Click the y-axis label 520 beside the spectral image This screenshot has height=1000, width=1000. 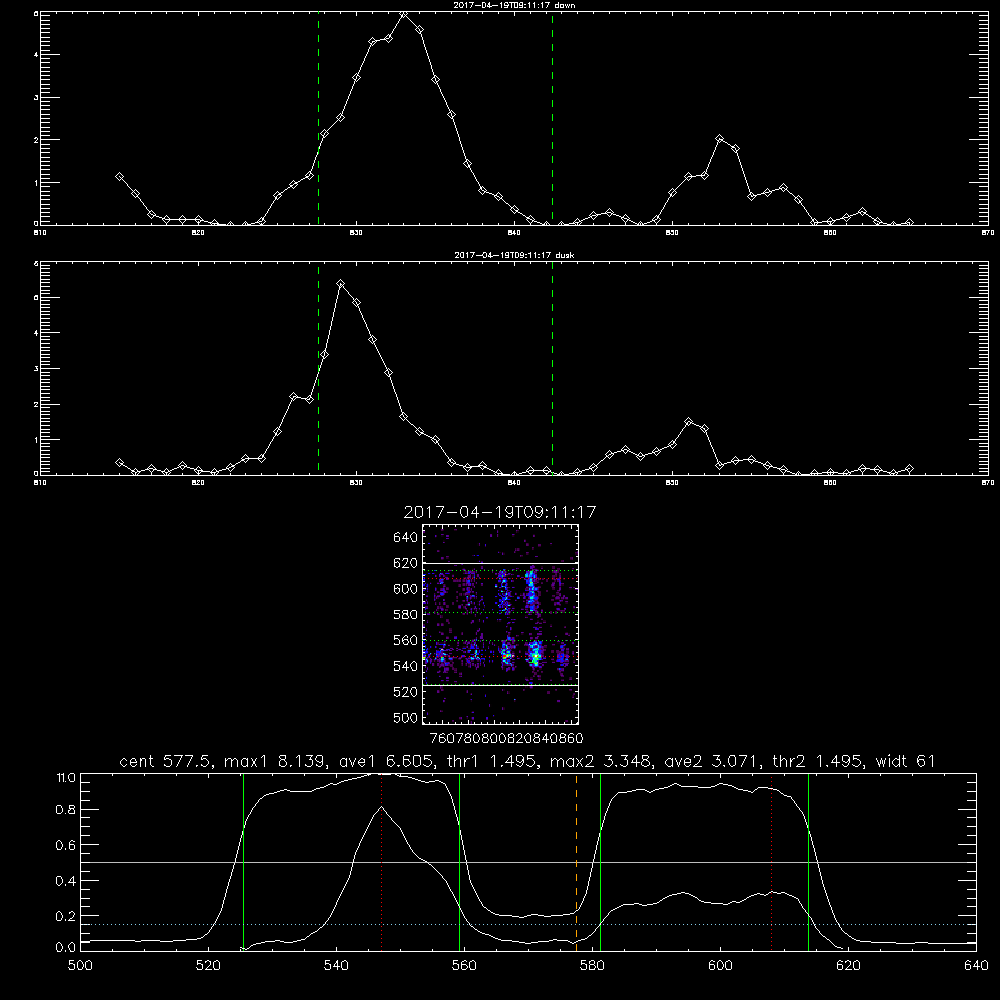click(x=406, y=691)
